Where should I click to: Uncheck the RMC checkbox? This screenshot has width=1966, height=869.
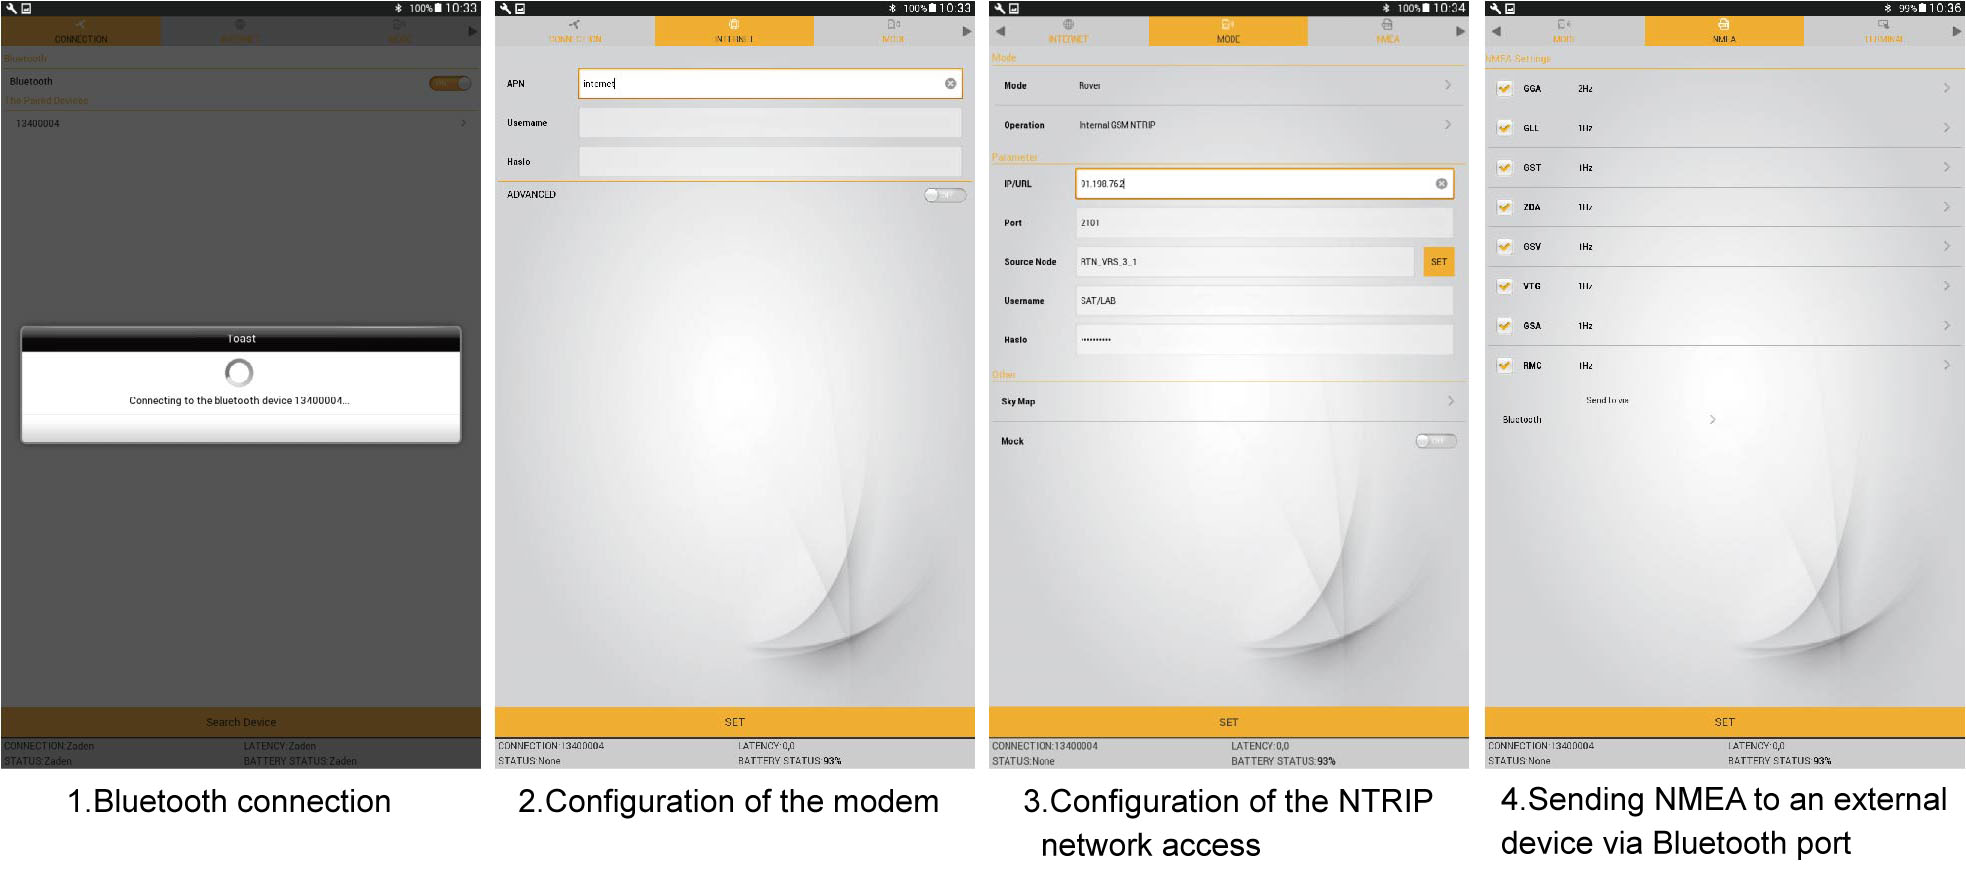point(1504,365)
